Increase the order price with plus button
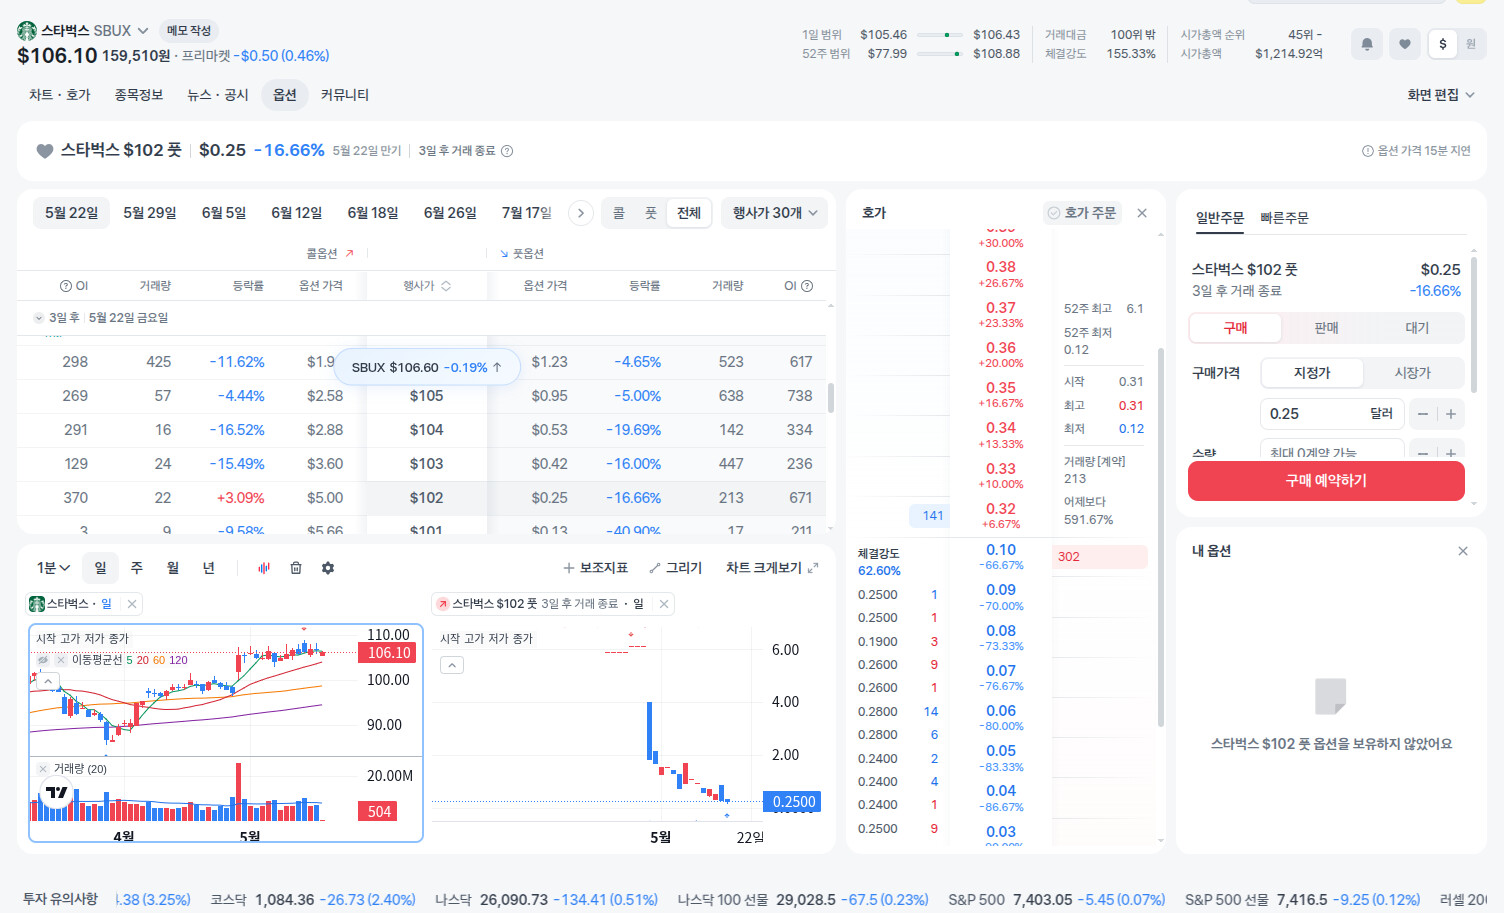1504x913 pixels. pyautogui.click(x=1451, y=414)
